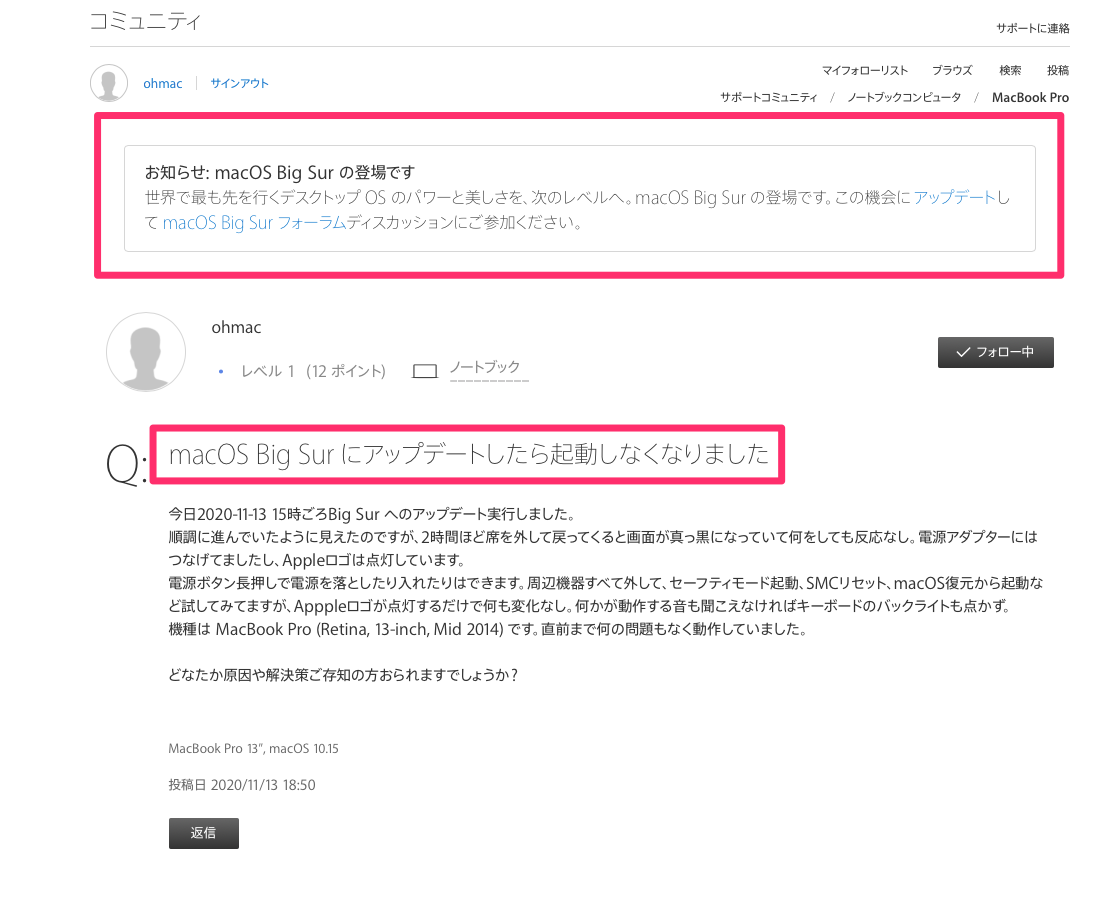Click the お知らせ: macOS Big Sur の登場です heading
This screenshot has height=921, width=1108.
coord(280,172)
